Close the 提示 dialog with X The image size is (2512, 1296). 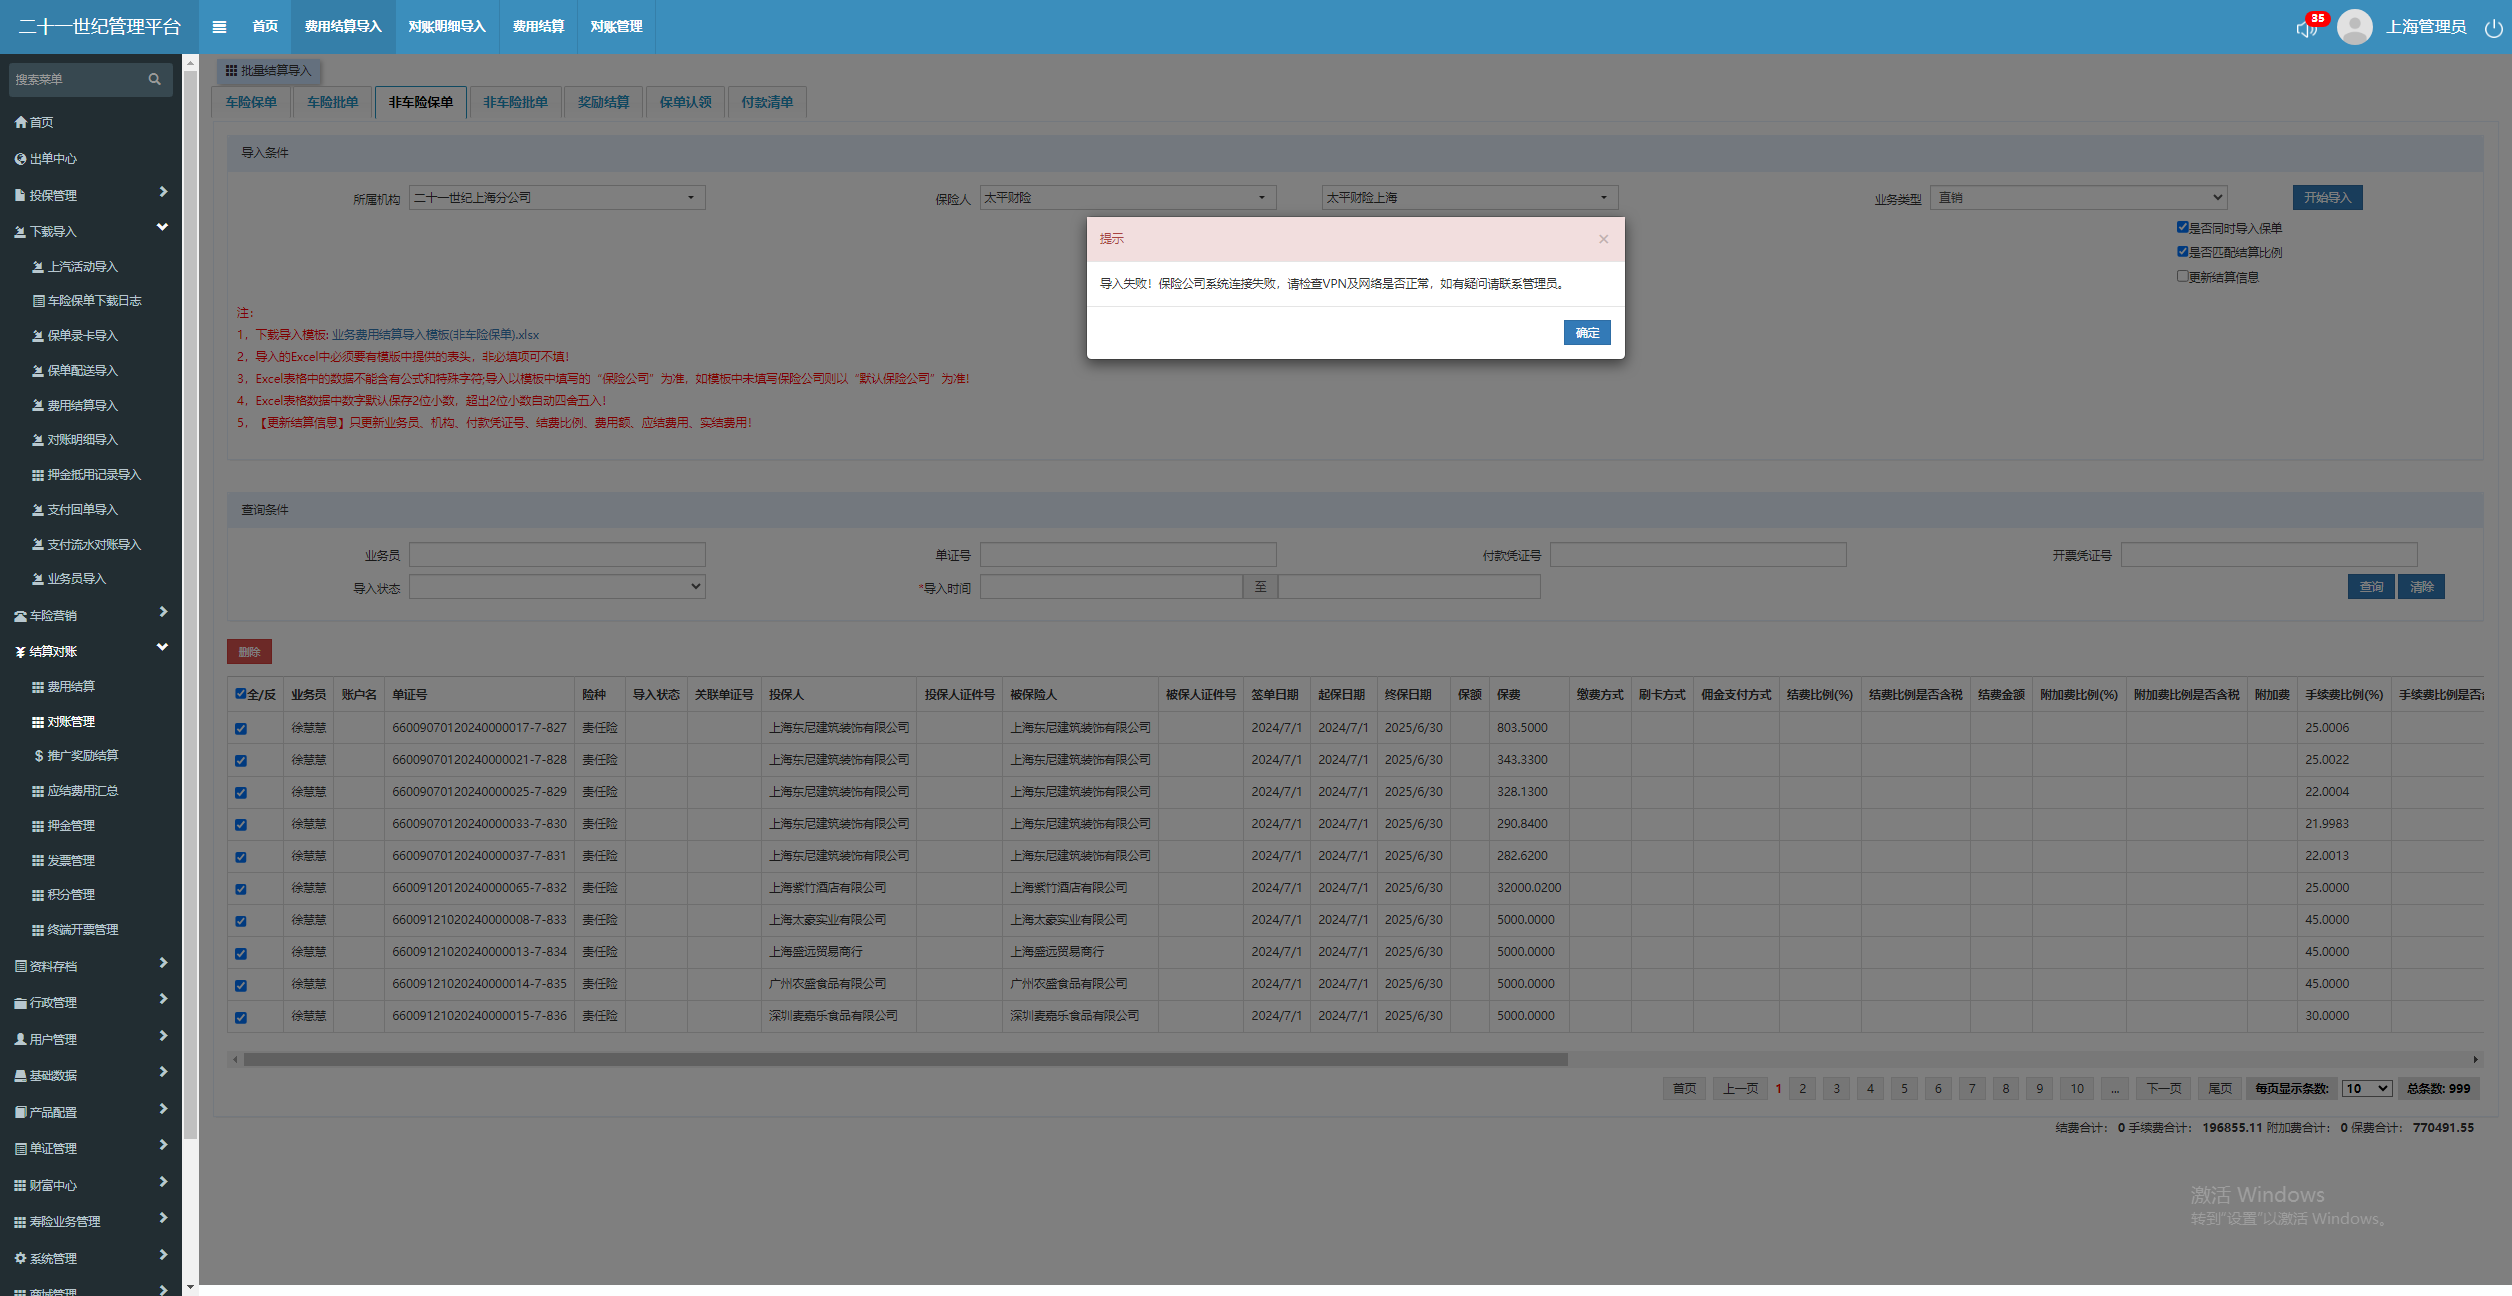(1603, 239)
